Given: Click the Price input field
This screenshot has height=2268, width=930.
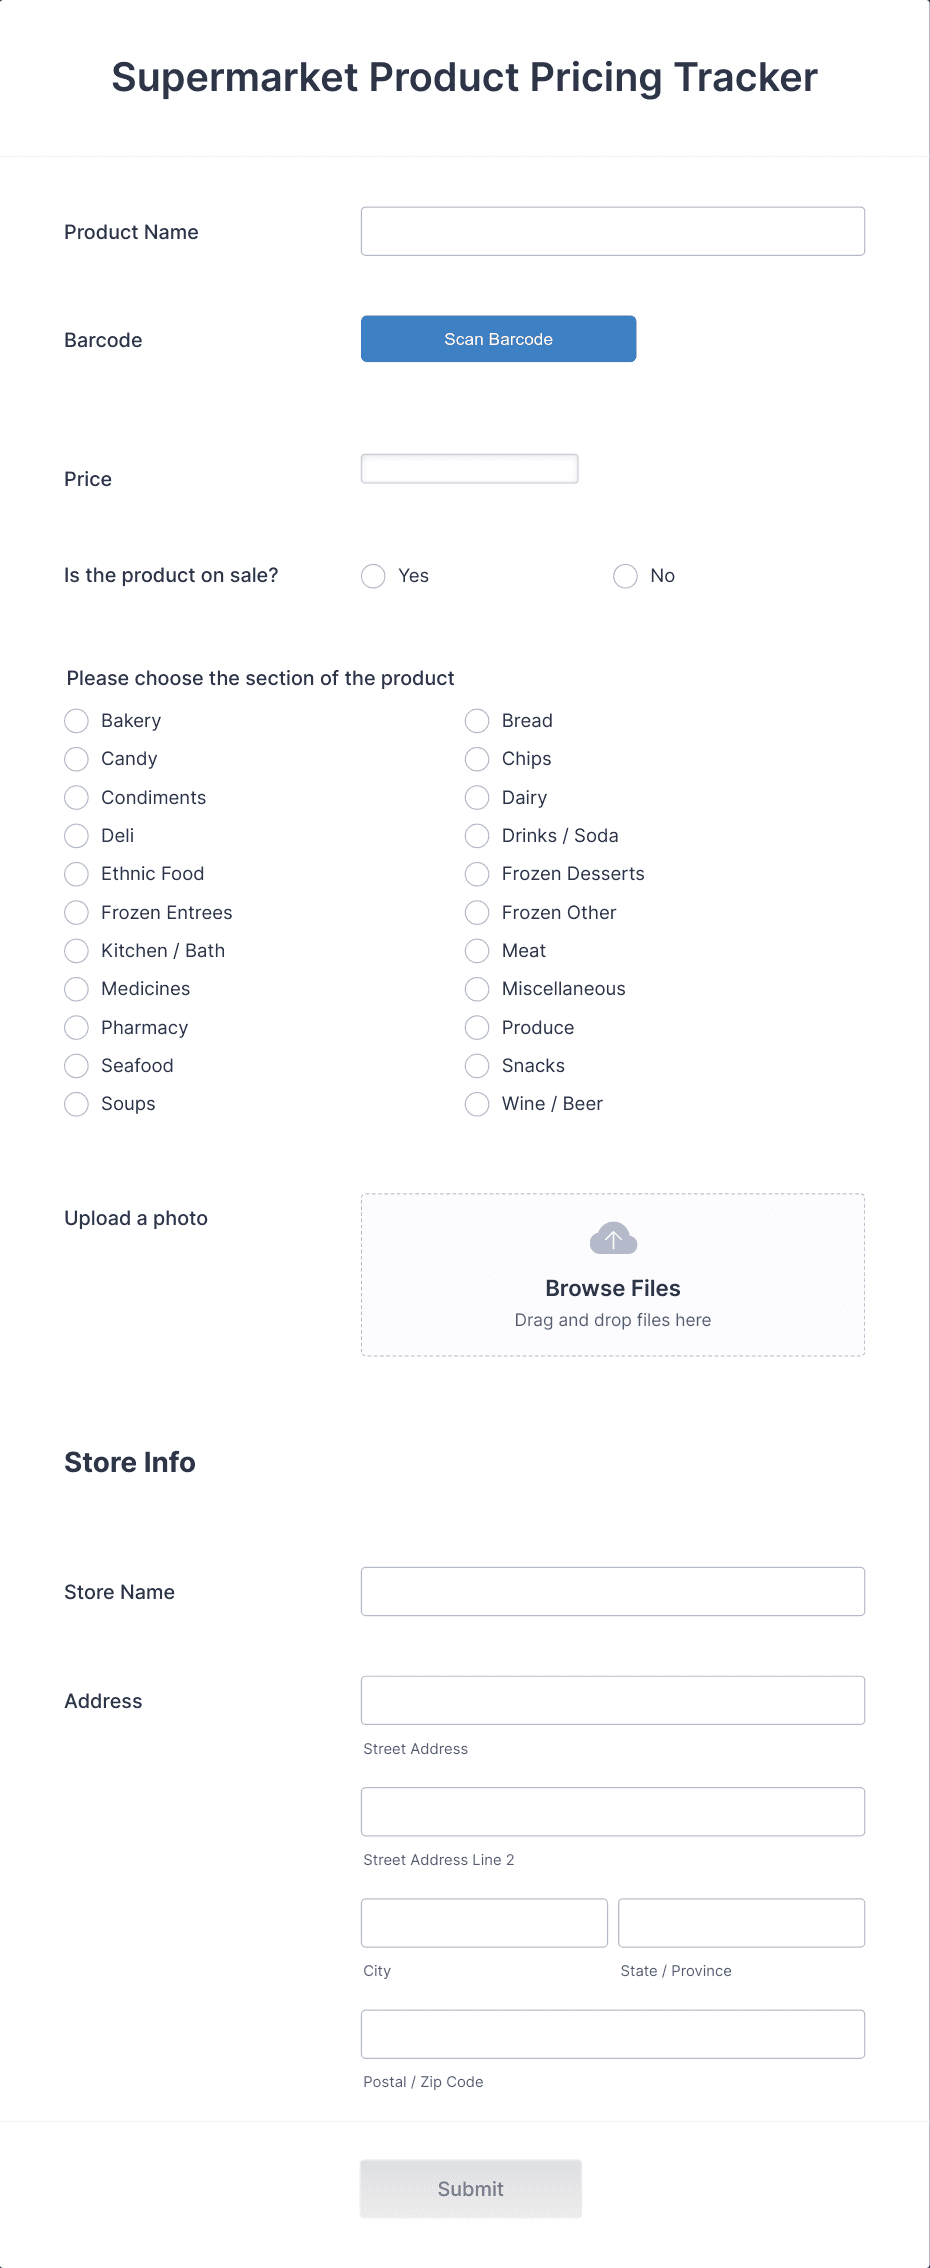Looking at the screenshot, I should (469, 468).
